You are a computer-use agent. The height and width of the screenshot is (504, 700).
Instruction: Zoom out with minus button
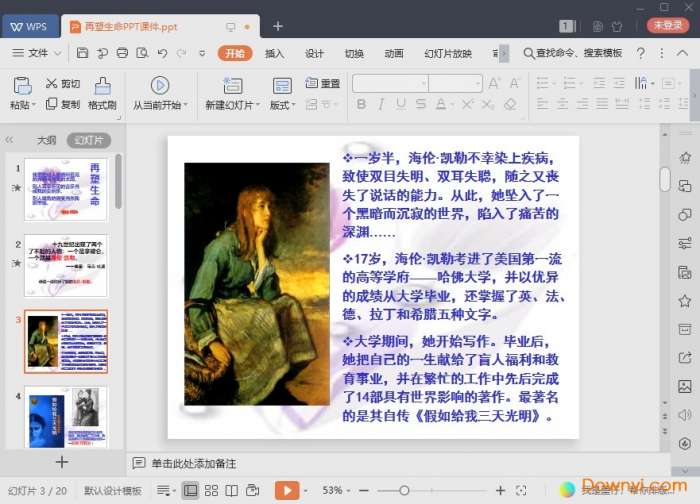point(364,490)
